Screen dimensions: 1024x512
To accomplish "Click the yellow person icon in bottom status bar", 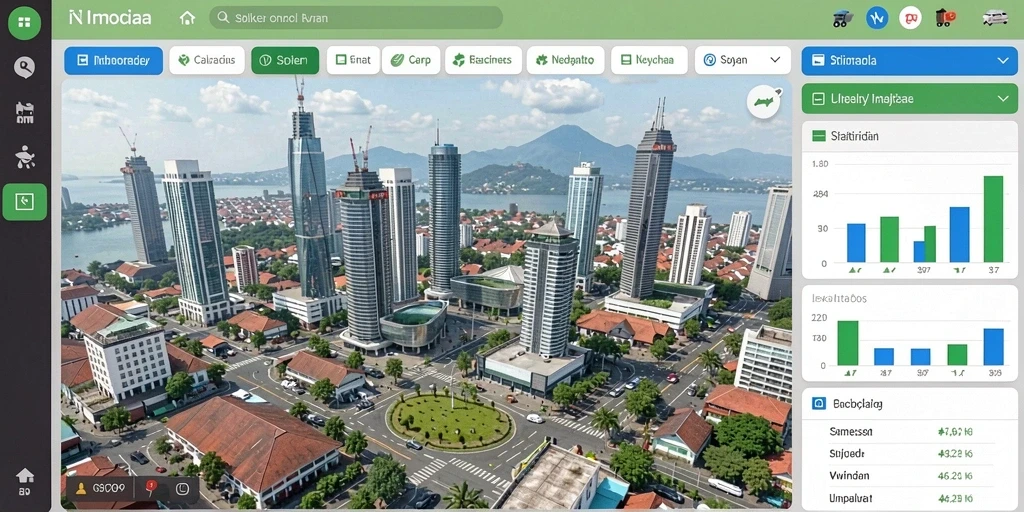I will (x=81, y=488).
